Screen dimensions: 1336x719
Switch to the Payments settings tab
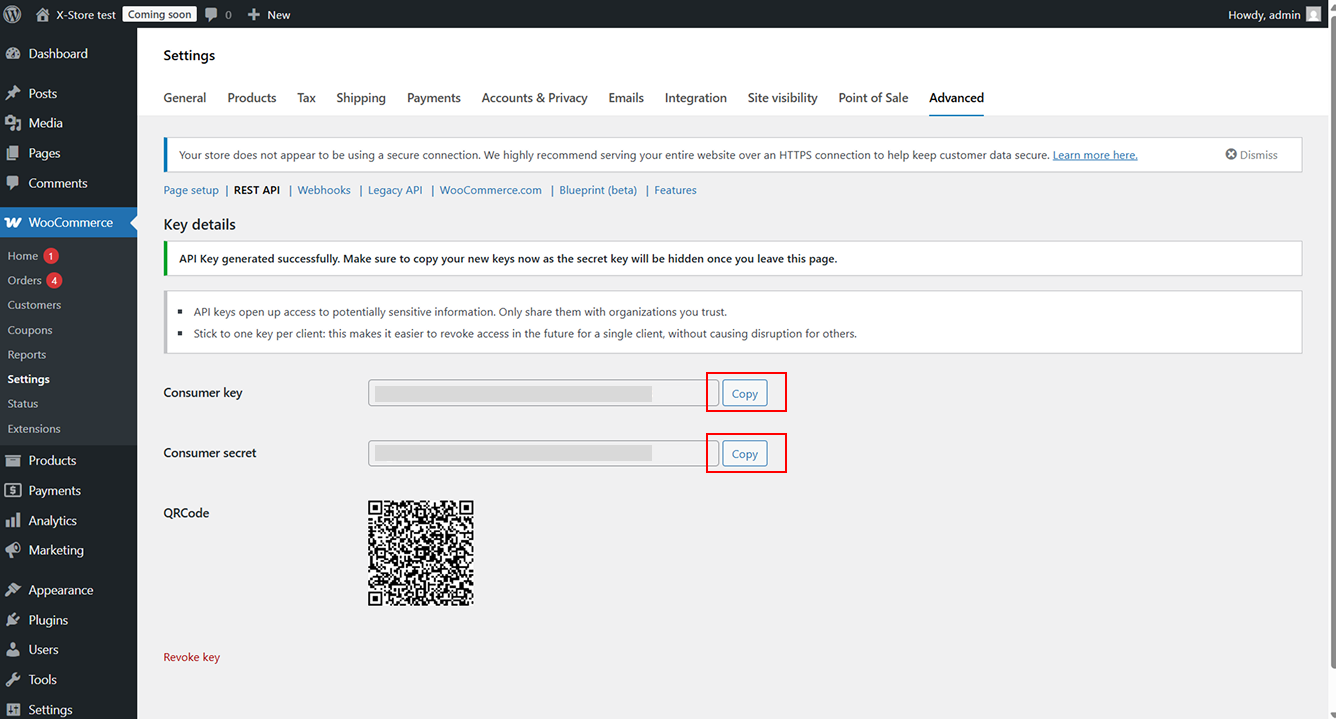433,98
